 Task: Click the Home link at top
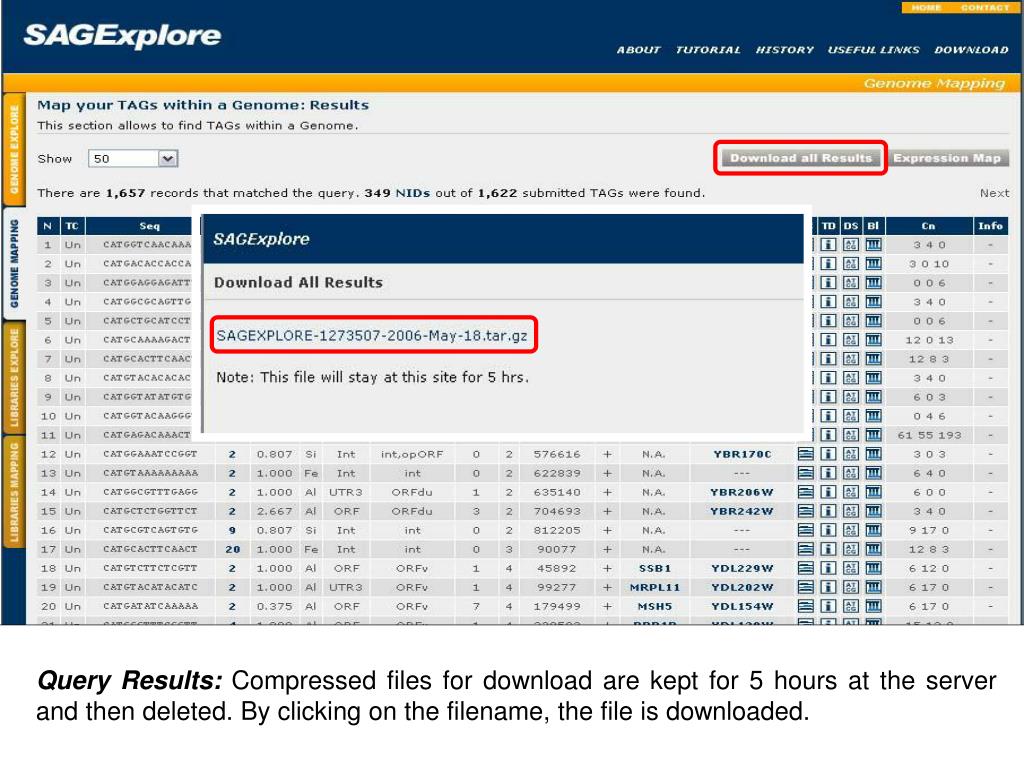[926, 8]
